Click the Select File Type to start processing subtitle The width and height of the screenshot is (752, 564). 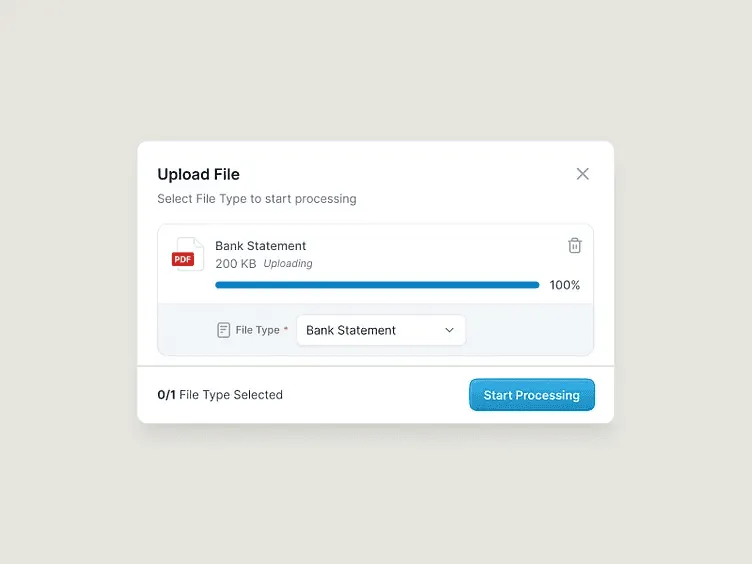pos(257,199)
